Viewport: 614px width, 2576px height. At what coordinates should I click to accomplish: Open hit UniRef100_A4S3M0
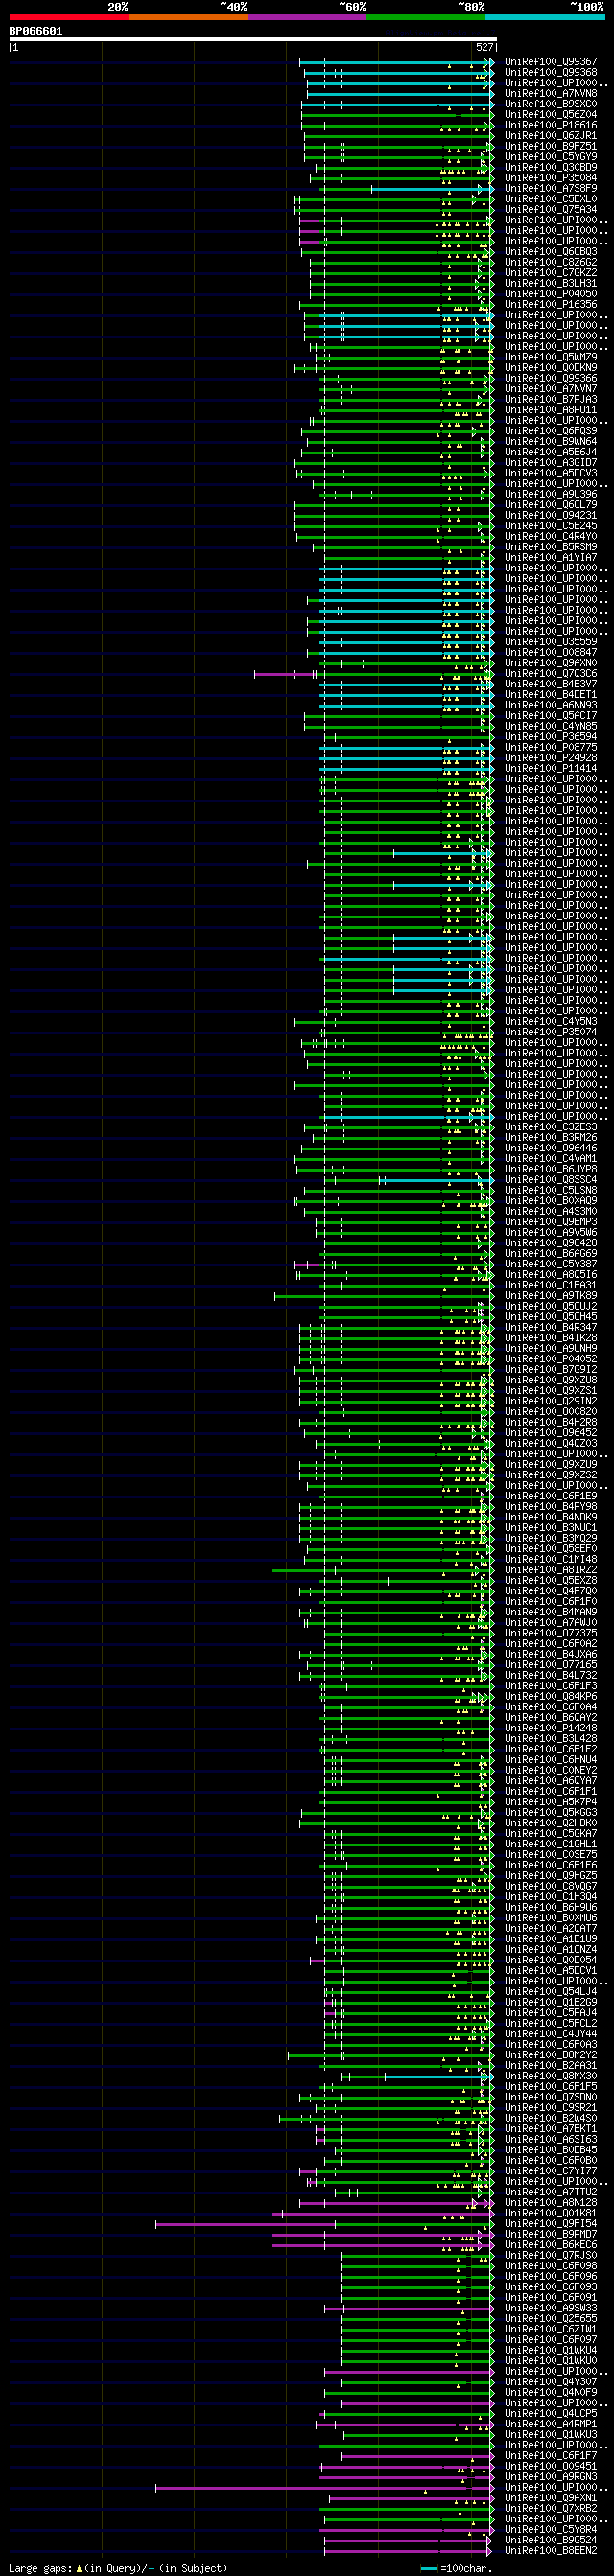point(551,1211)
